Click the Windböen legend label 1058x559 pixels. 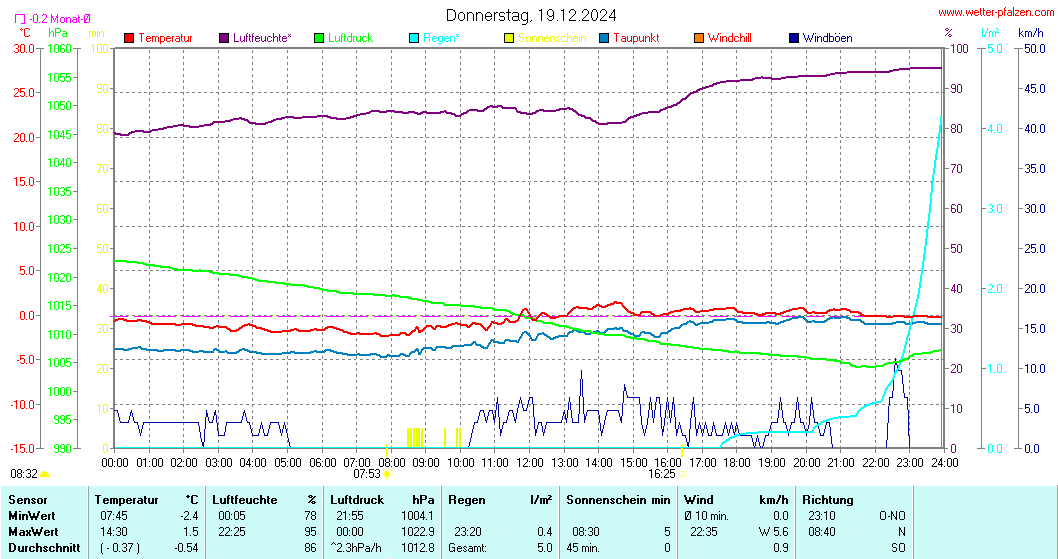tap(828, 38)
